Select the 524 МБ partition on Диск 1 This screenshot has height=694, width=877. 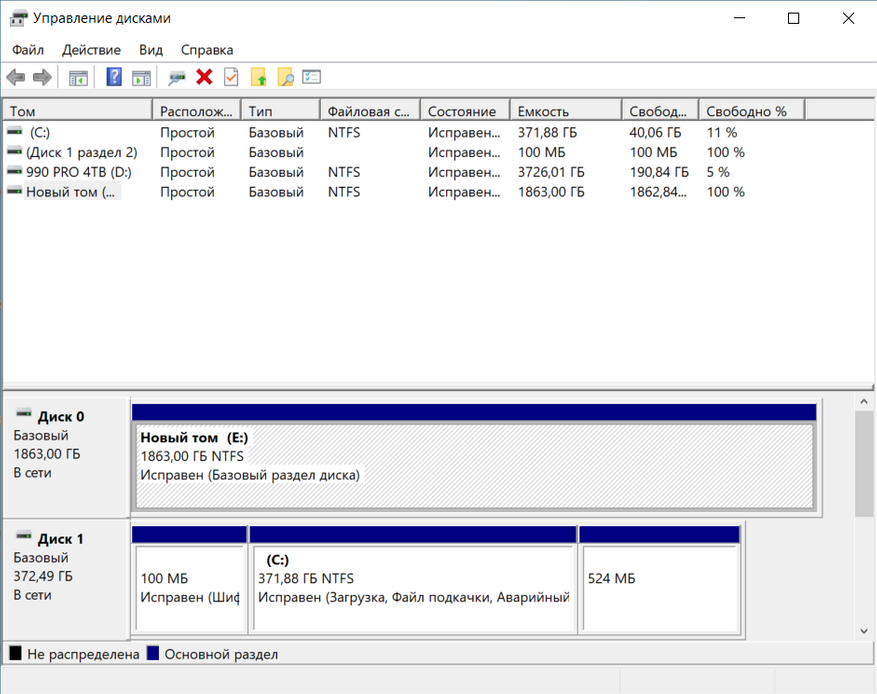click(x=659, y=588)
